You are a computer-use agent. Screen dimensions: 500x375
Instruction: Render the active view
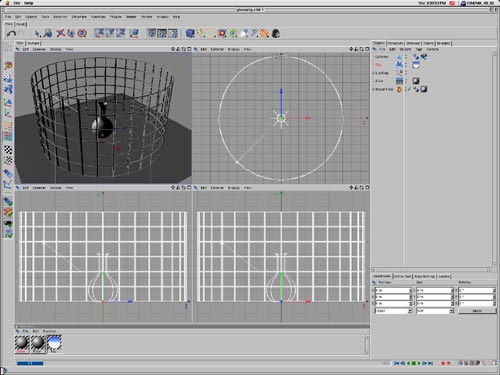(x=151, y=33)
